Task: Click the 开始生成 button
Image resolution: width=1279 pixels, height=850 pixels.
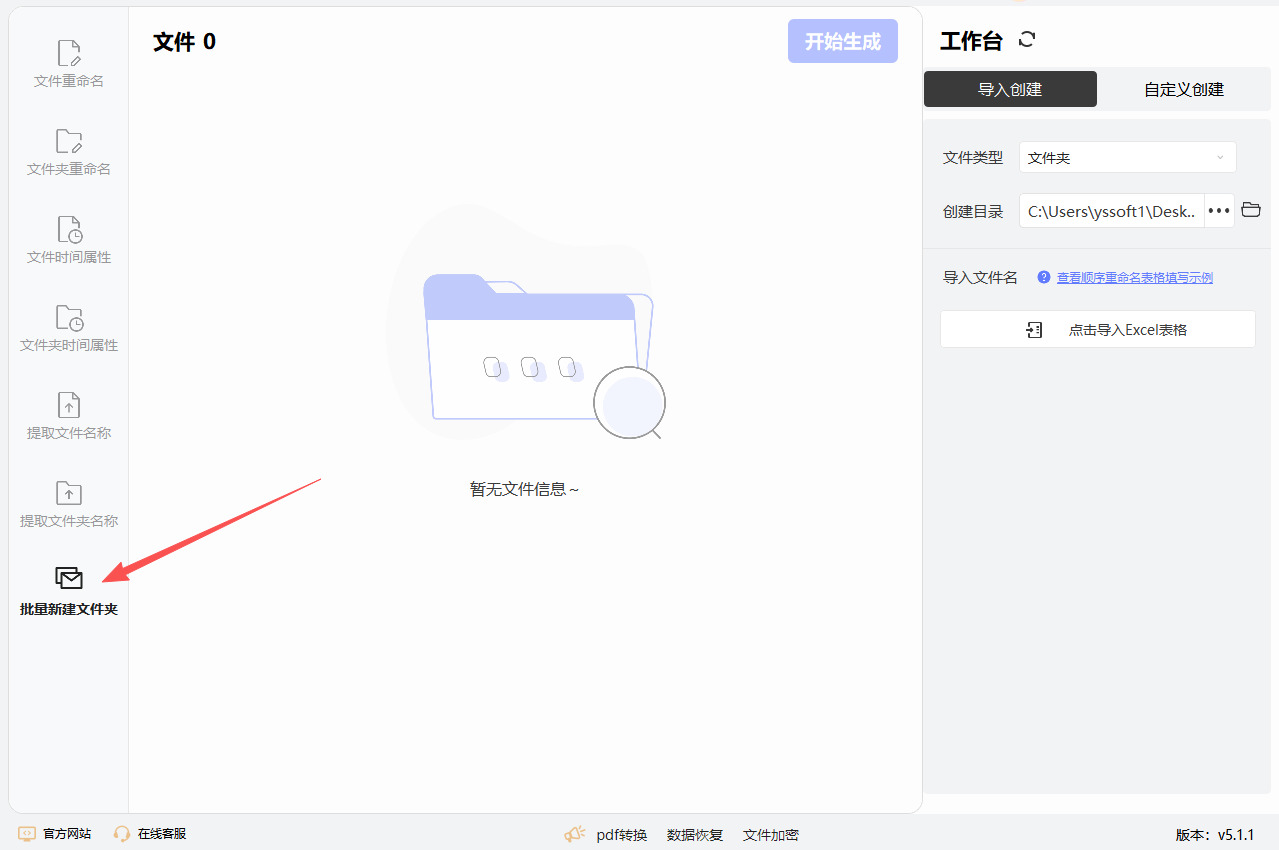Action: (x=843, y=41)
